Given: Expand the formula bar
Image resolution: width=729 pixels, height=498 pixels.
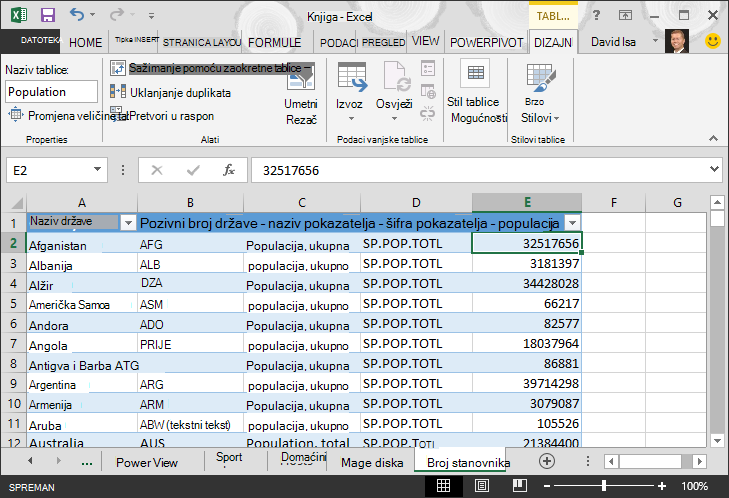Looking at the screenshot, I should pos(714,170).
